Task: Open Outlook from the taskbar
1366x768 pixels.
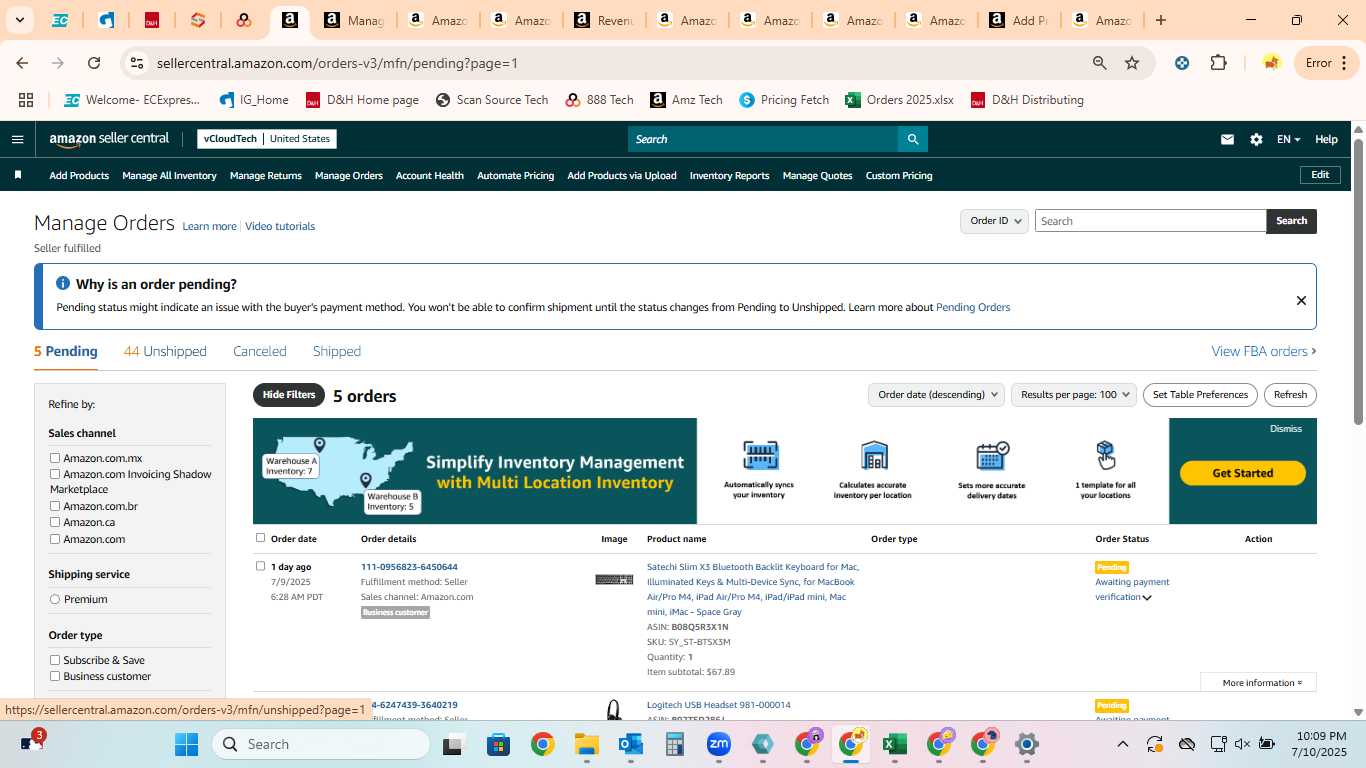Action: point(630,744)
